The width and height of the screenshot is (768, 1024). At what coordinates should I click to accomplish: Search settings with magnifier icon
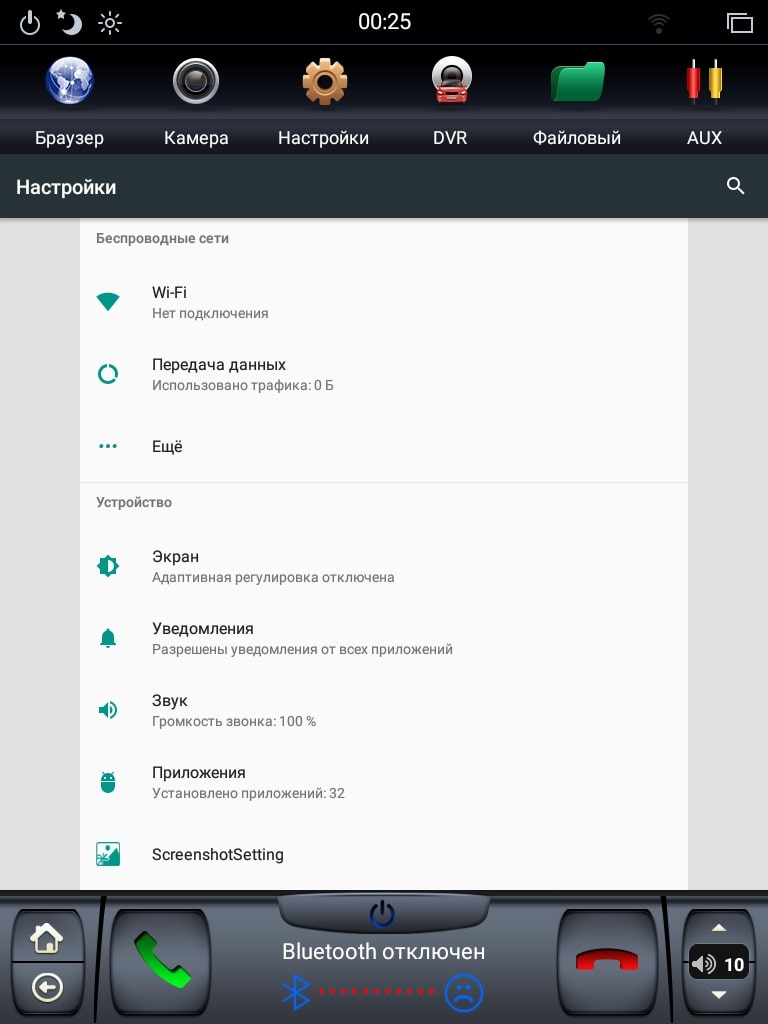click(x=735, y=186)
